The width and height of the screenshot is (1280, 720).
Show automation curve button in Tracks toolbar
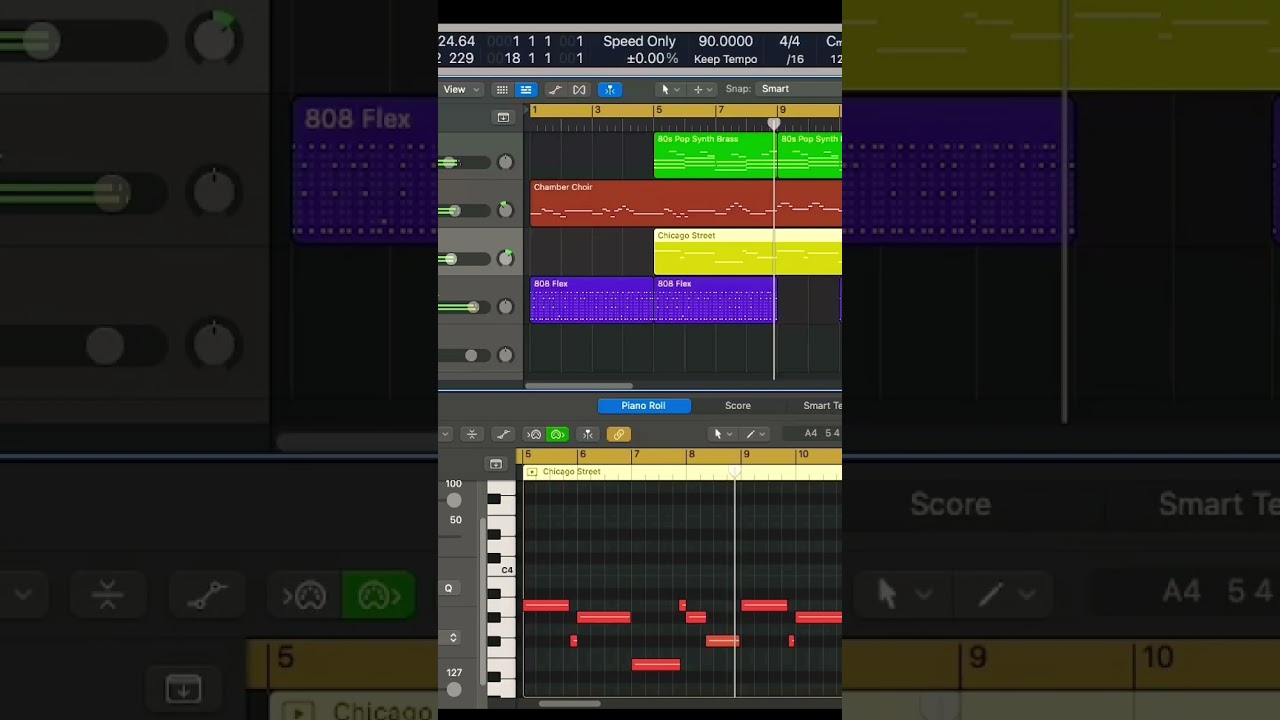pyautogui.click(x=555, y=90)
